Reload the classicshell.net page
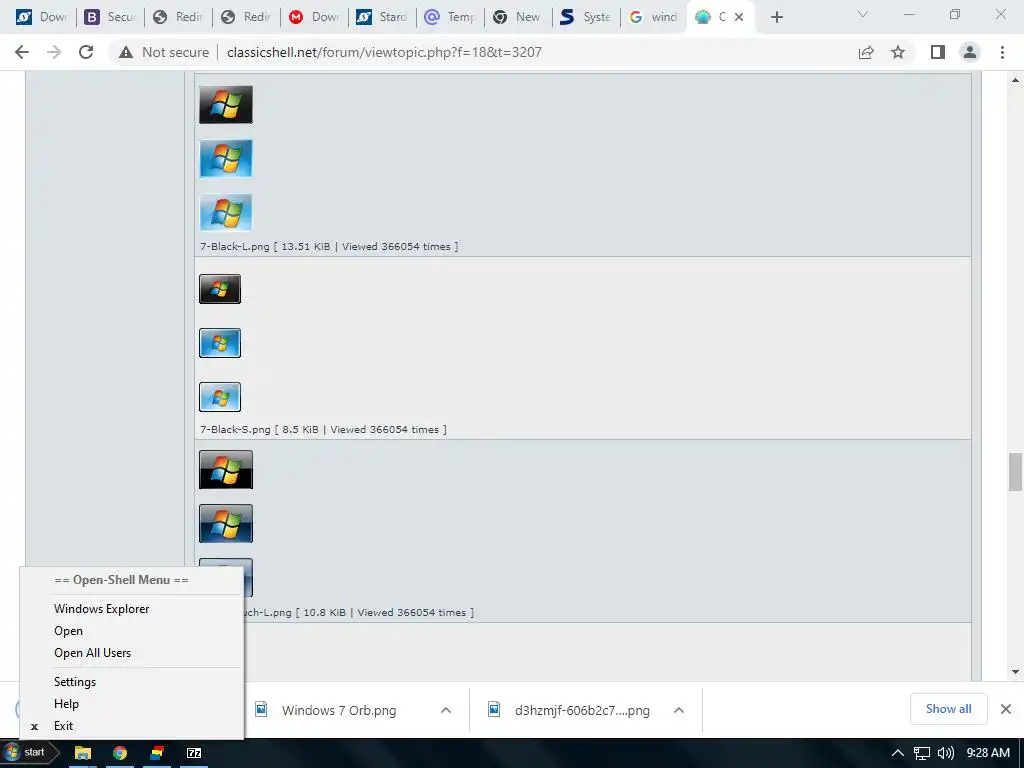Screen dimensions: 1024x768 tap(86, 52)
